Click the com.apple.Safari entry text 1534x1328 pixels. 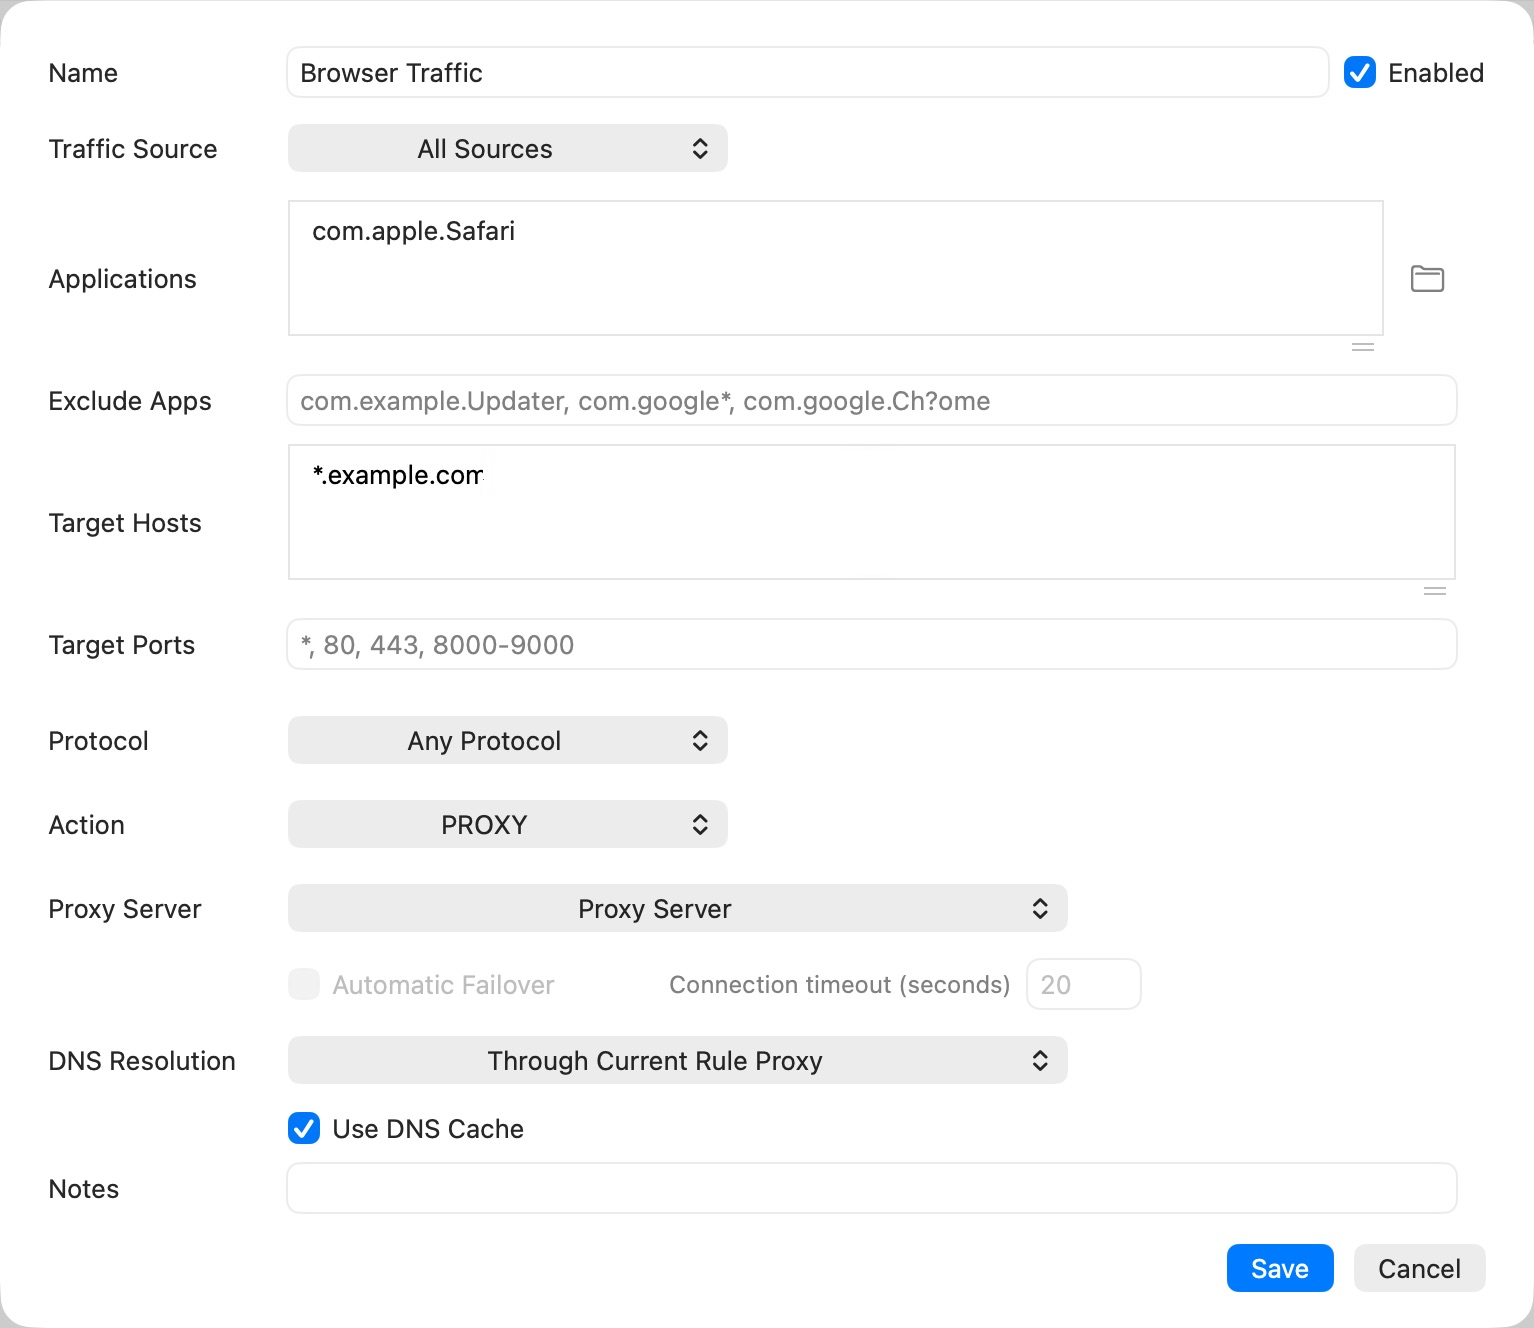coord(413,231)
